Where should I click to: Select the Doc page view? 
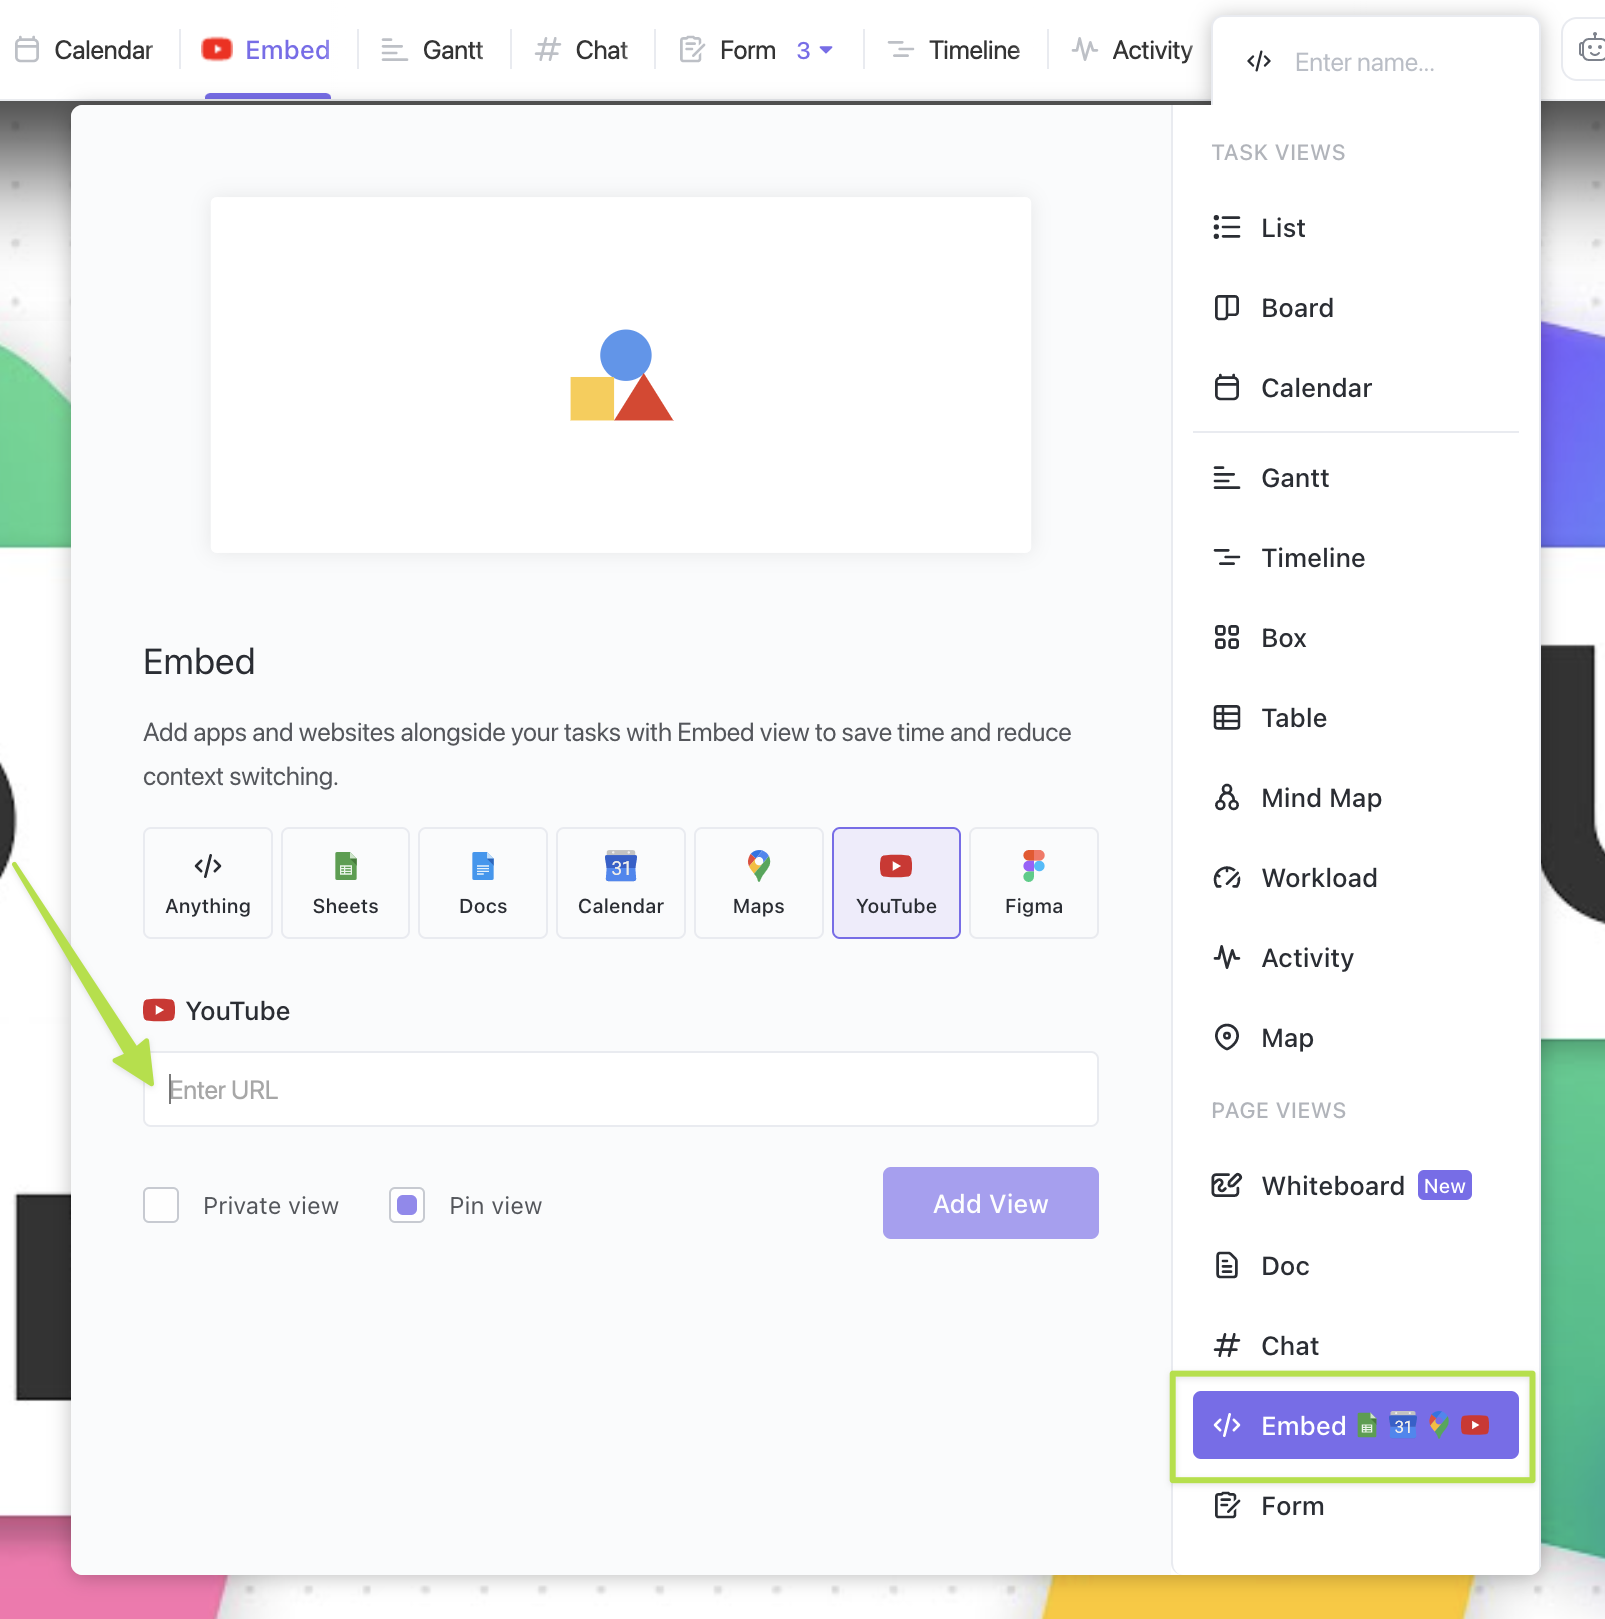[1283, 1265]
